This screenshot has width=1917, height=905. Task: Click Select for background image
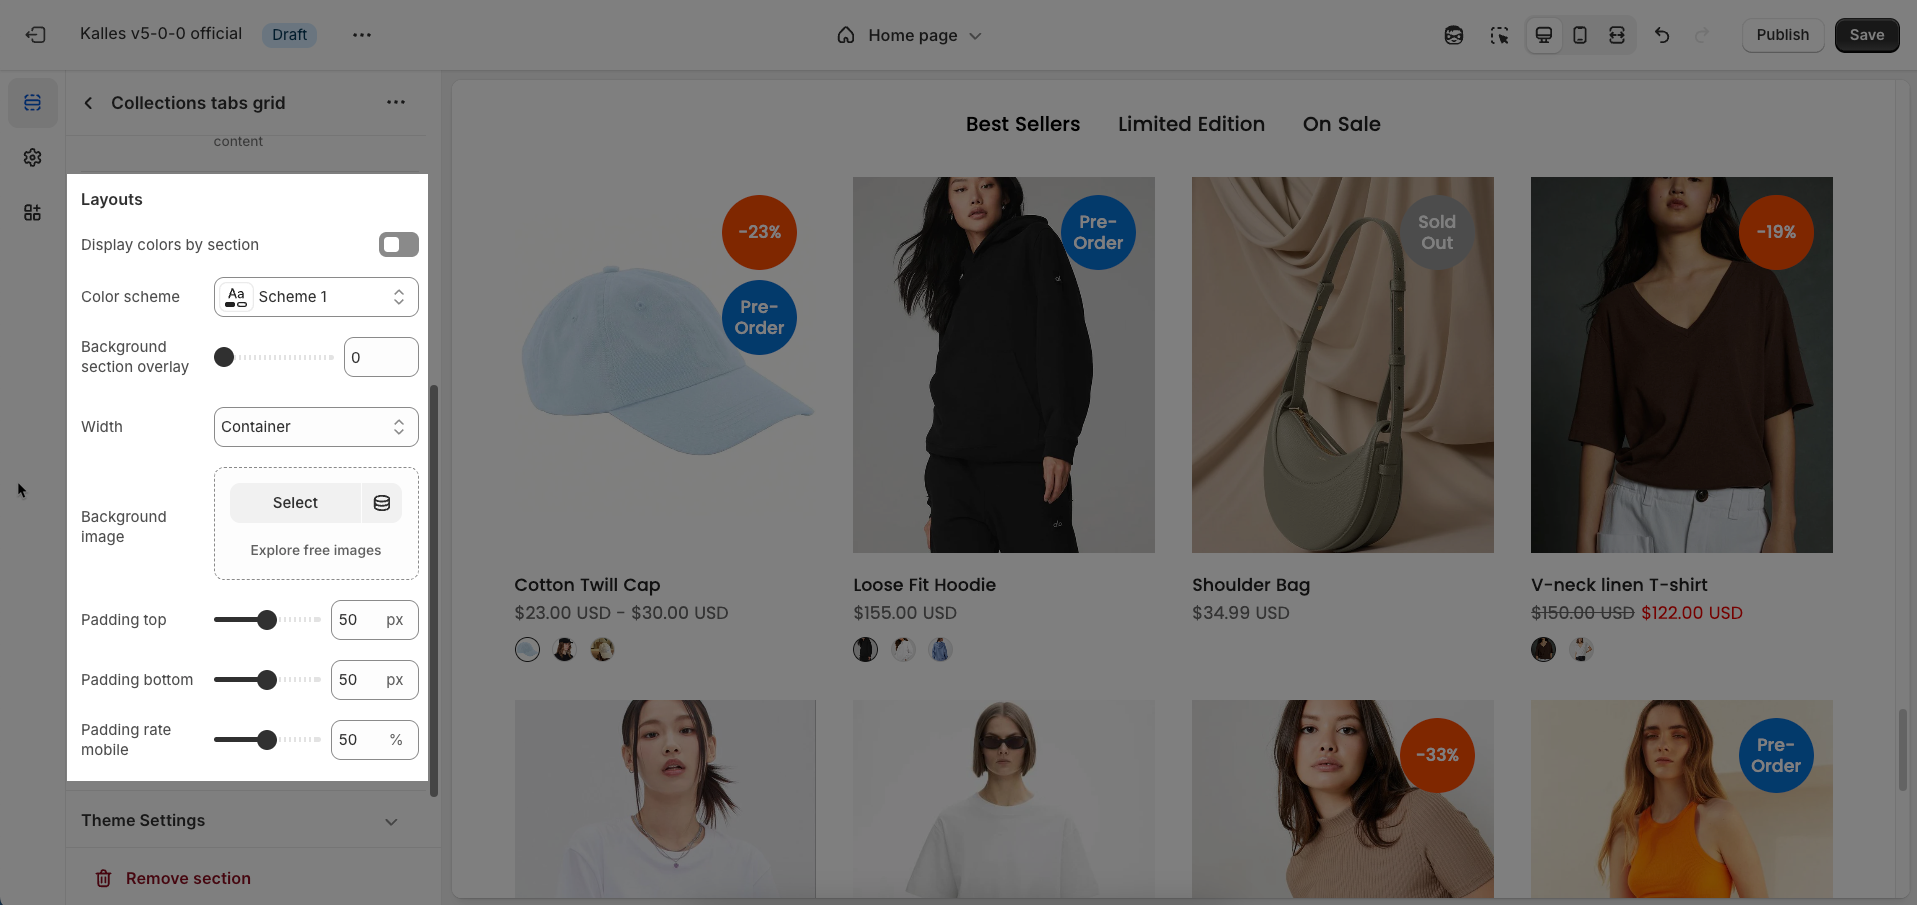point(295,503)
